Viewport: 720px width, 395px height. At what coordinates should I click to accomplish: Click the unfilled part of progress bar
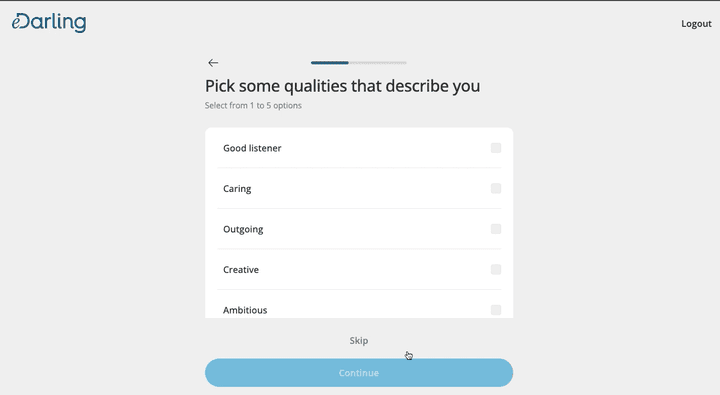click(x=377, y=62)
